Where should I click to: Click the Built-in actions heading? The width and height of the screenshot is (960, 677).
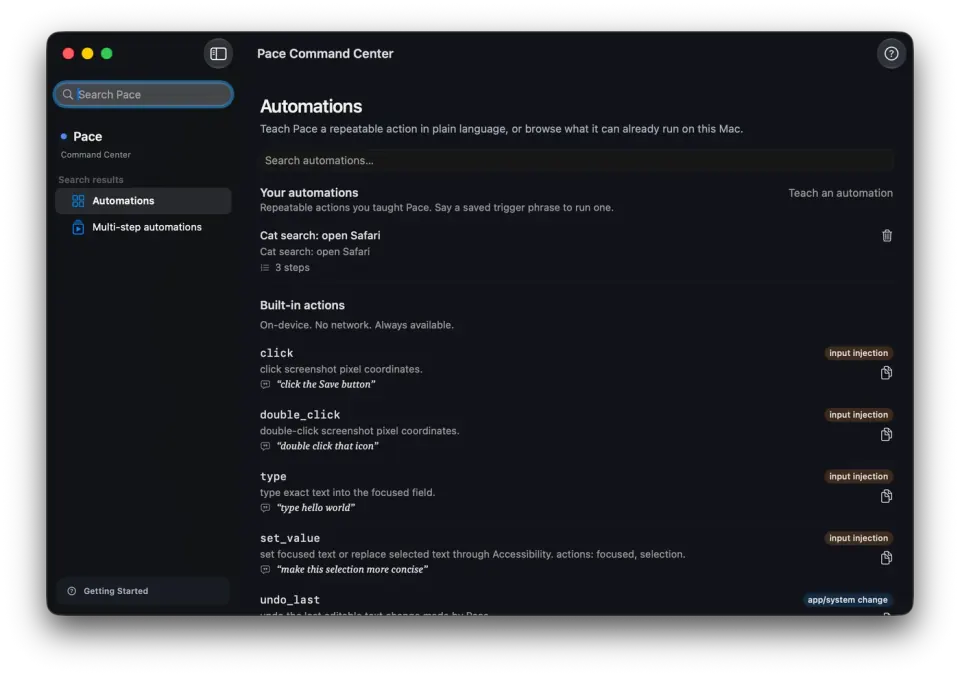tap(302, 305)
